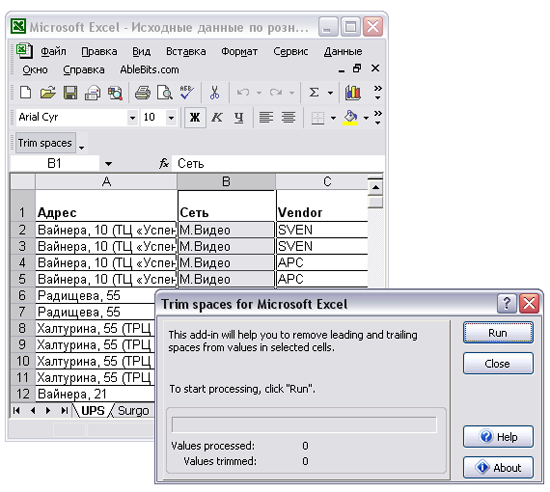Save the workbook using the floppy disk icon
550x492 pixels.
click(x=70, y=93)
